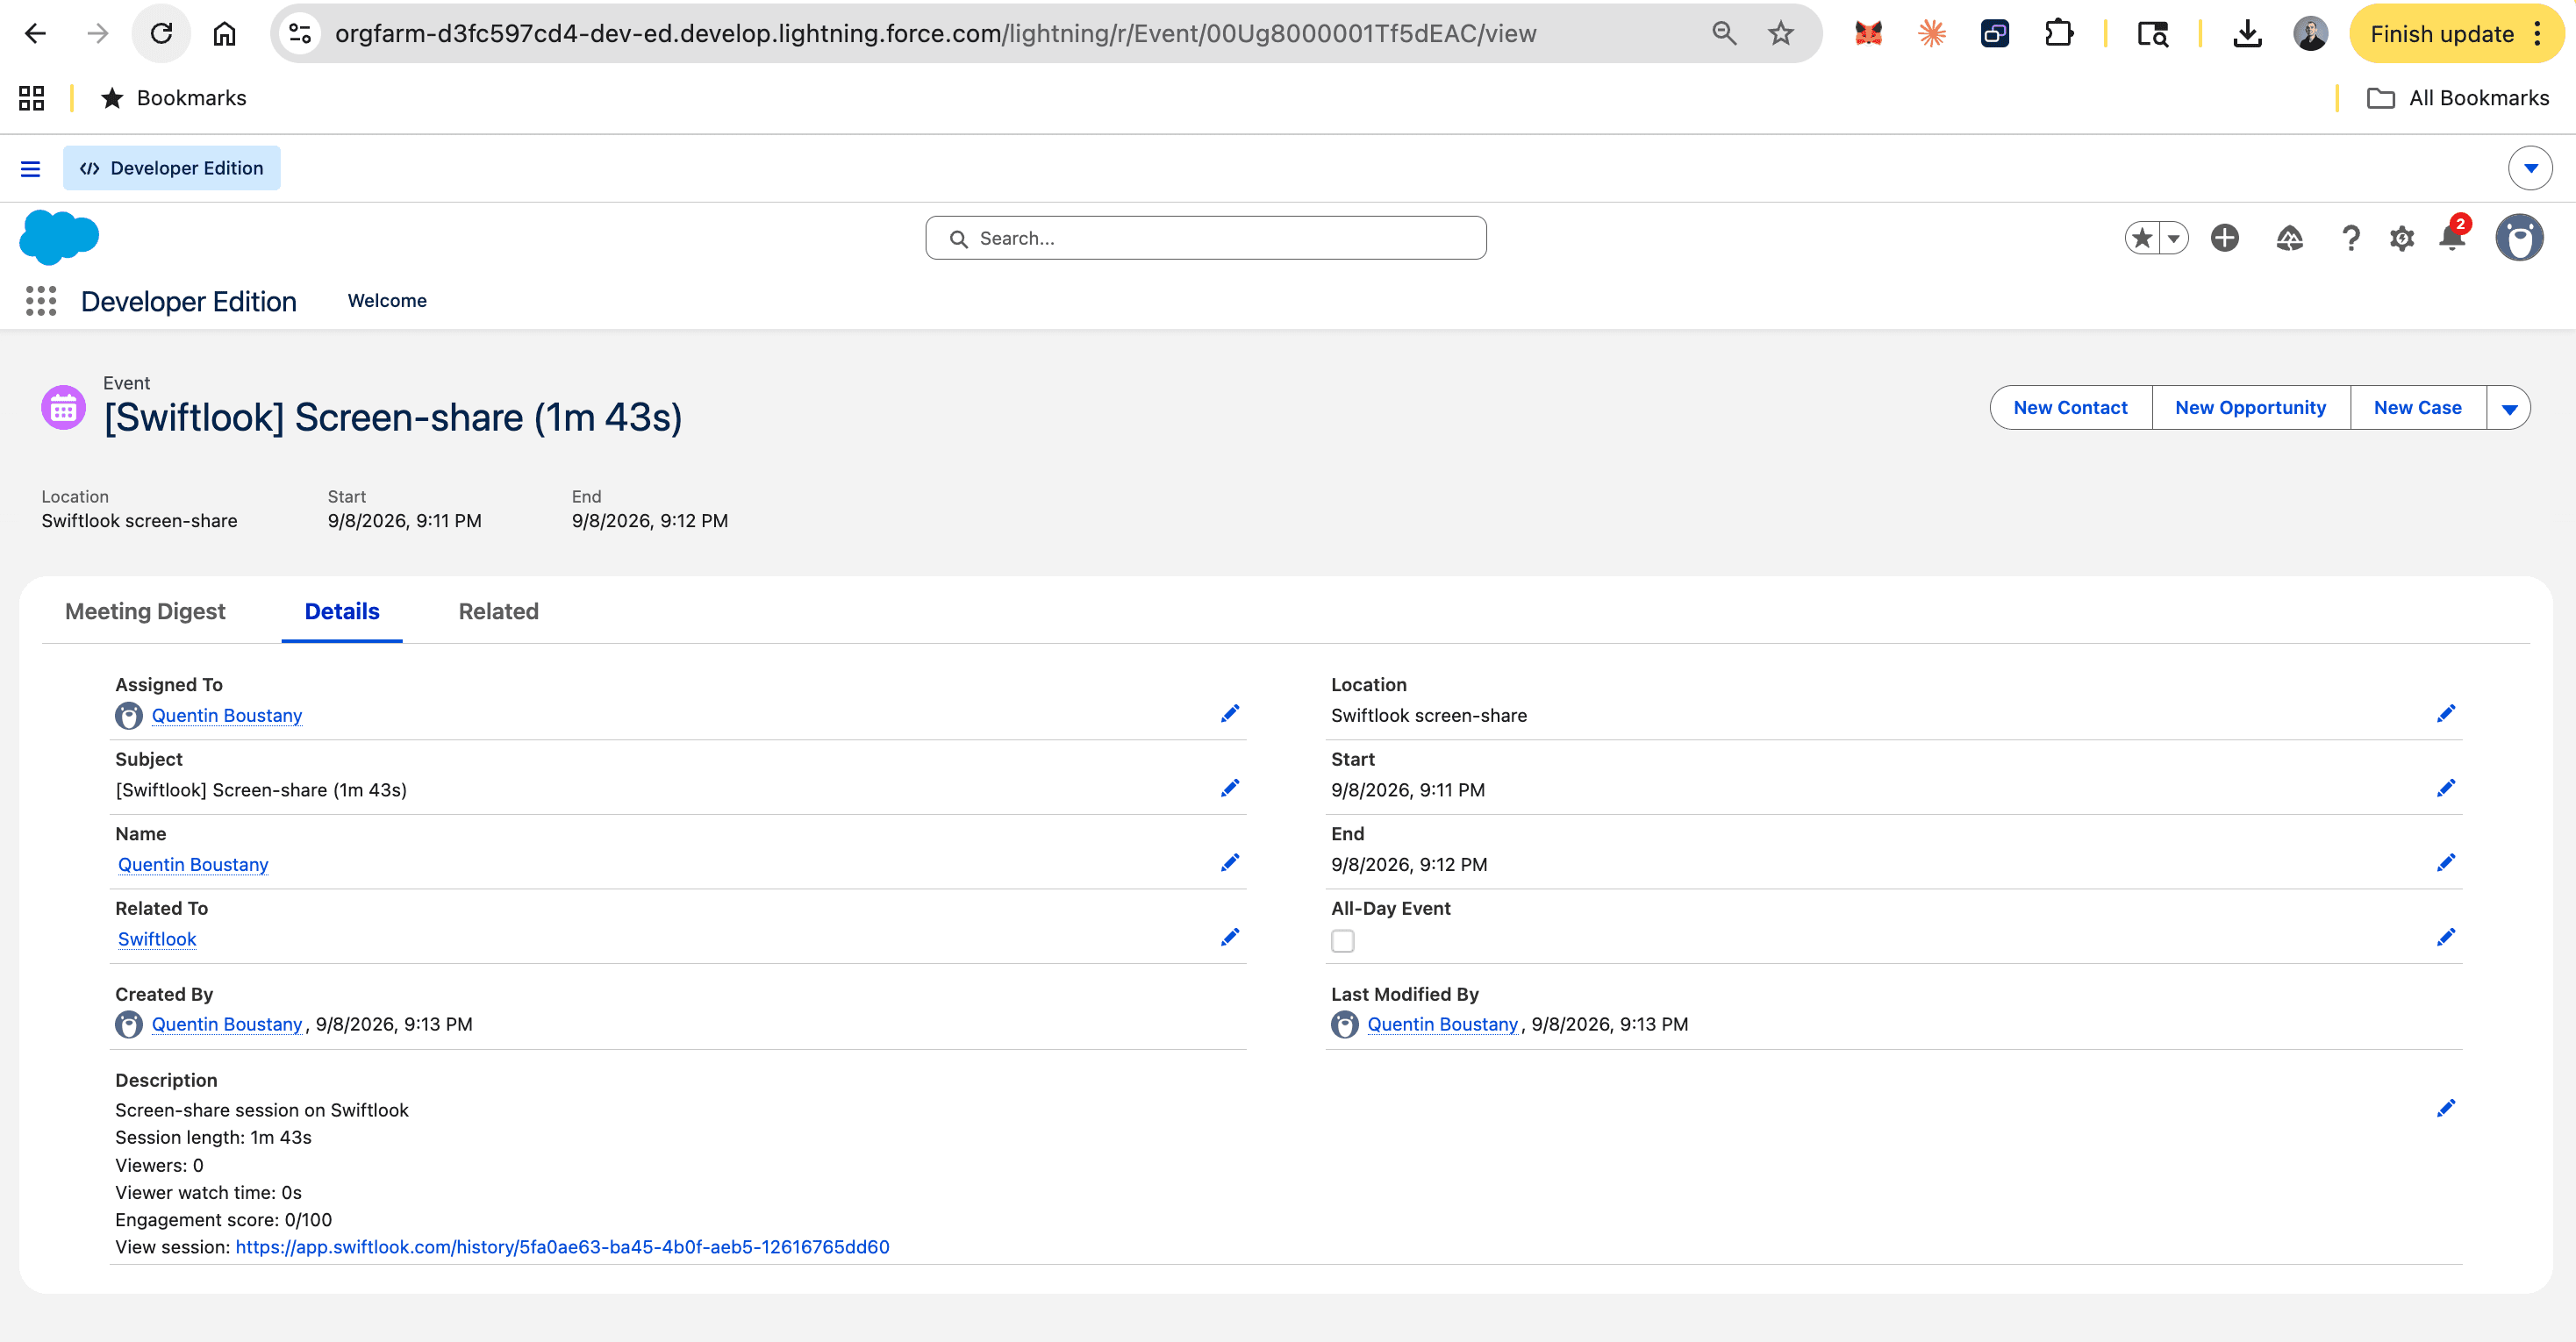Open the Setup gear menu

(2402, 238)
